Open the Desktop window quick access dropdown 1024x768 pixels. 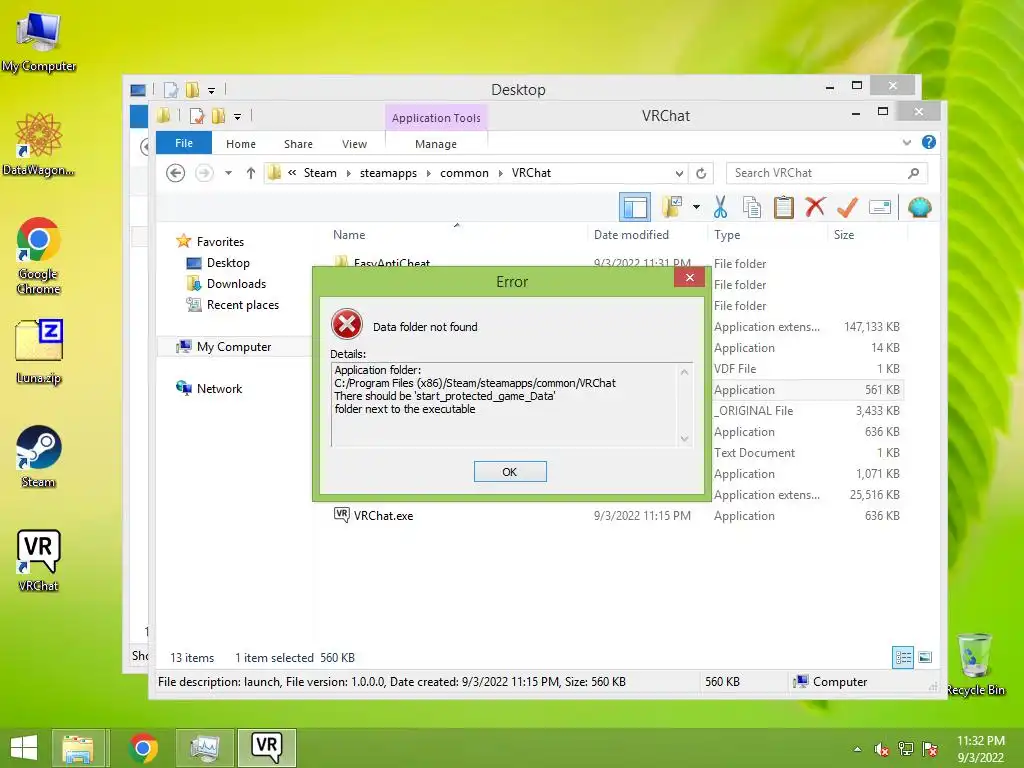[211, 90]
